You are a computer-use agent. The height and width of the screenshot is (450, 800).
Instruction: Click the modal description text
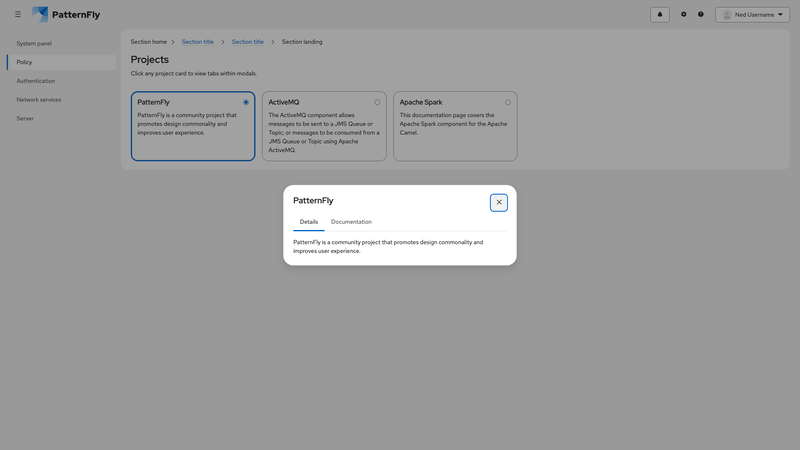pos(388,246)
